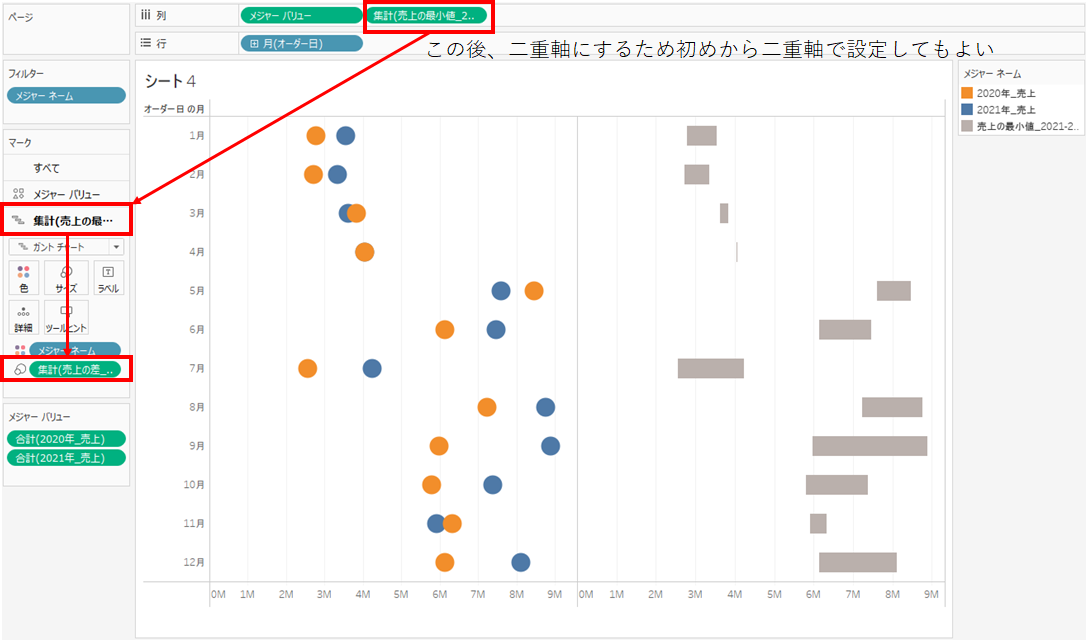
Task: Select 売上の最小値_2021-2.. legend label
Action: 1028,126
